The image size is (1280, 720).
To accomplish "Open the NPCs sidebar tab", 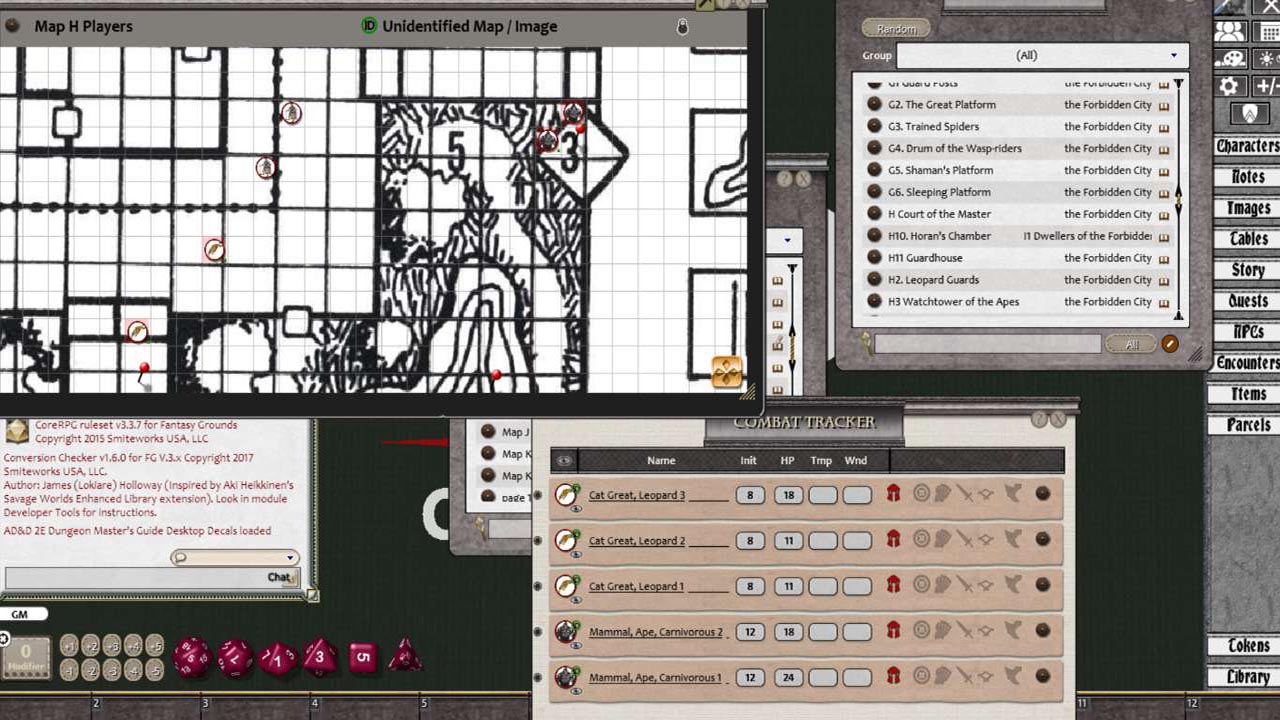I will click(1247, 332).
